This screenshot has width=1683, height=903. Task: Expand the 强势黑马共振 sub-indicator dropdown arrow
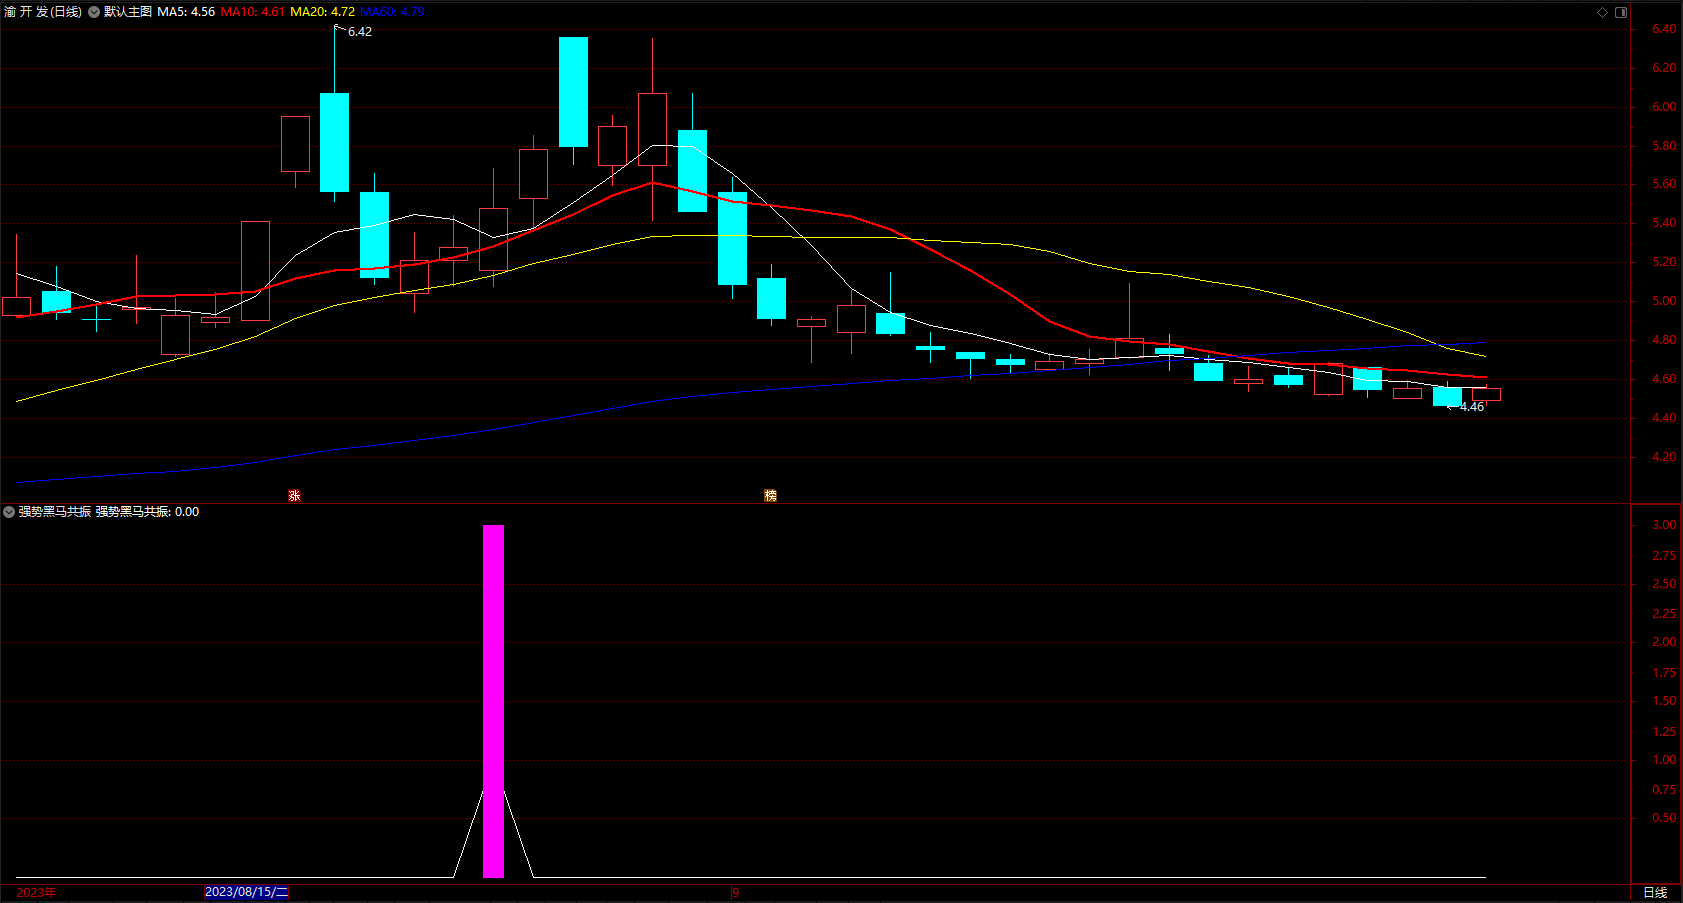[9, 511]
